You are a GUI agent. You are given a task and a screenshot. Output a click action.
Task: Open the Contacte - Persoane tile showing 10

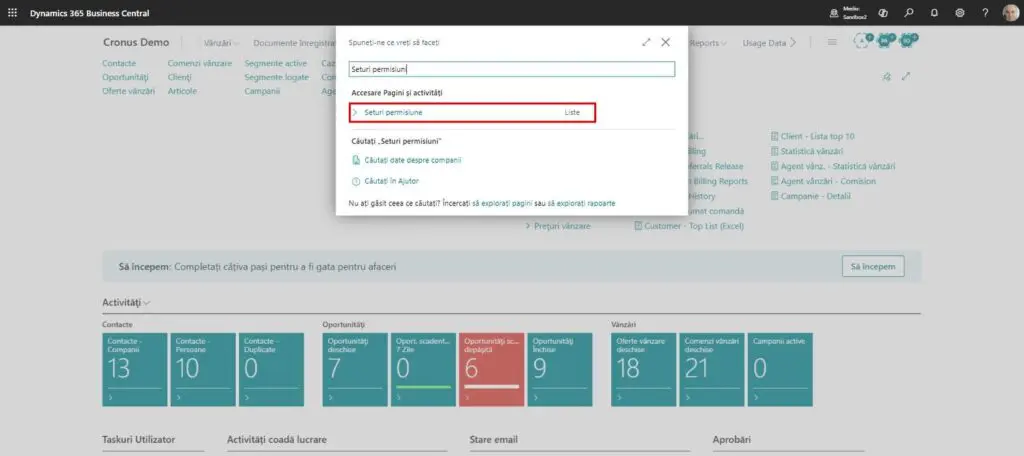coord(203,370)
